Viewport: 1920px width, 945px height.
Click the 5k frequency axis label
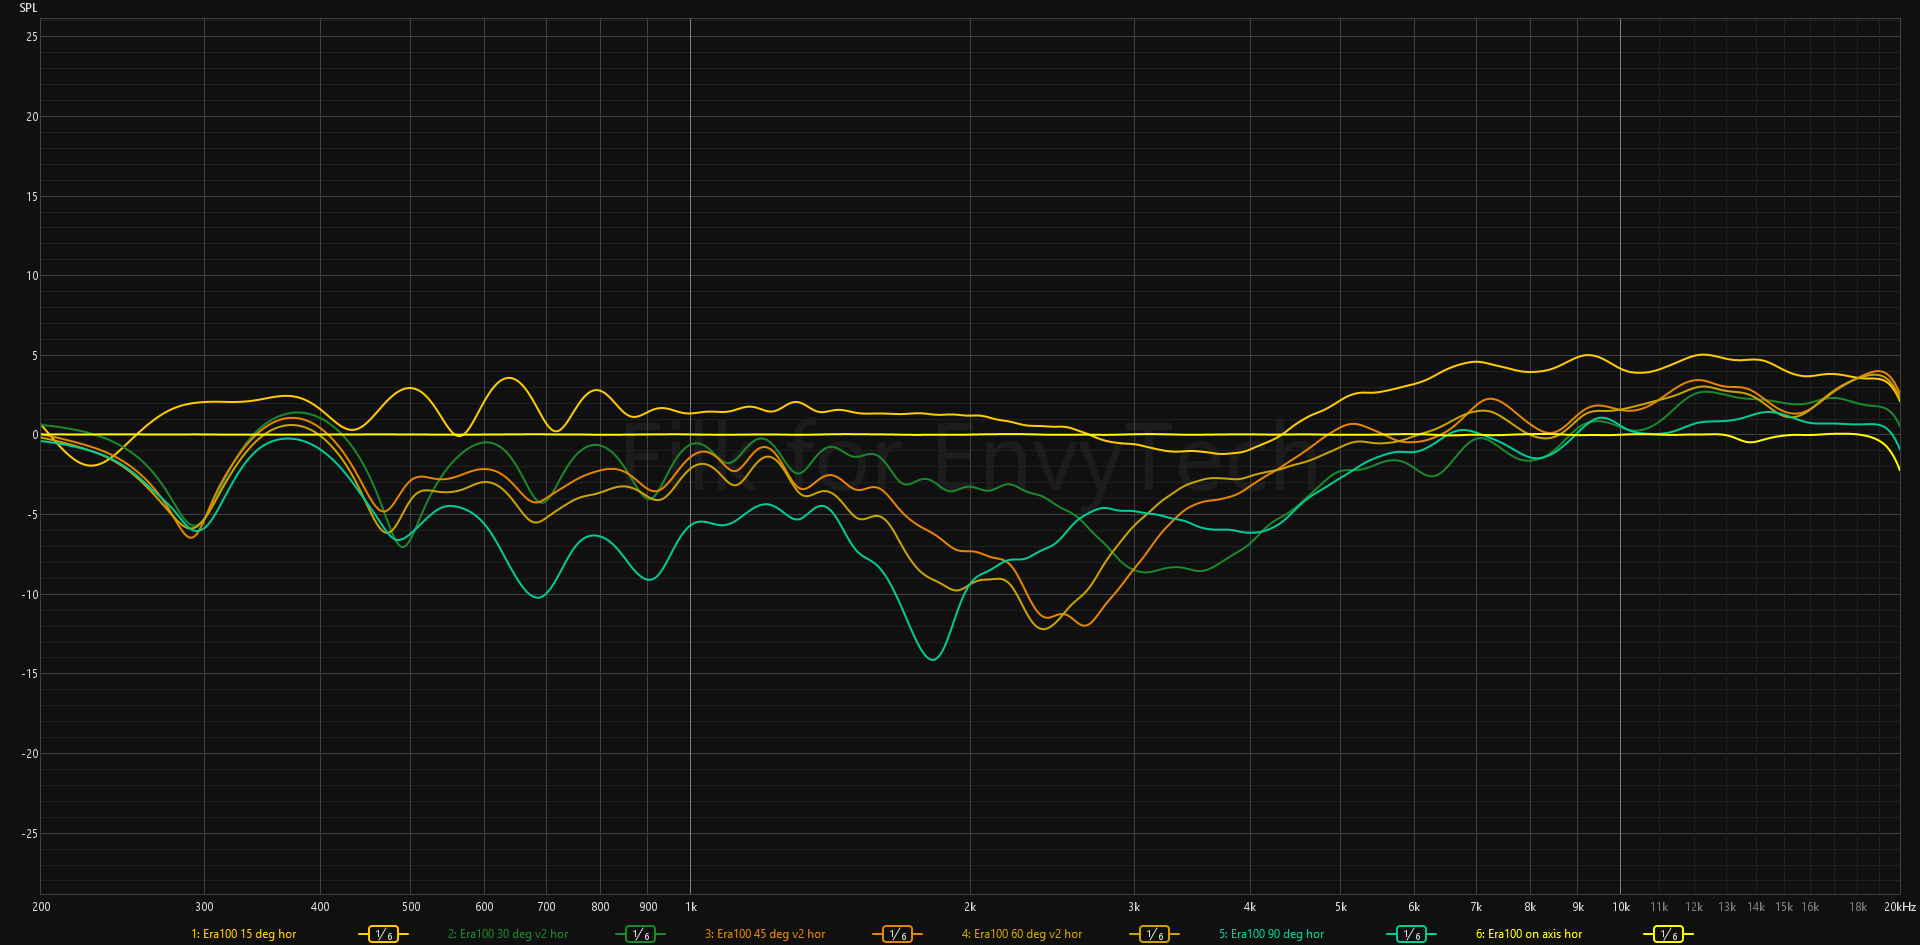[x=1341, y=907]
